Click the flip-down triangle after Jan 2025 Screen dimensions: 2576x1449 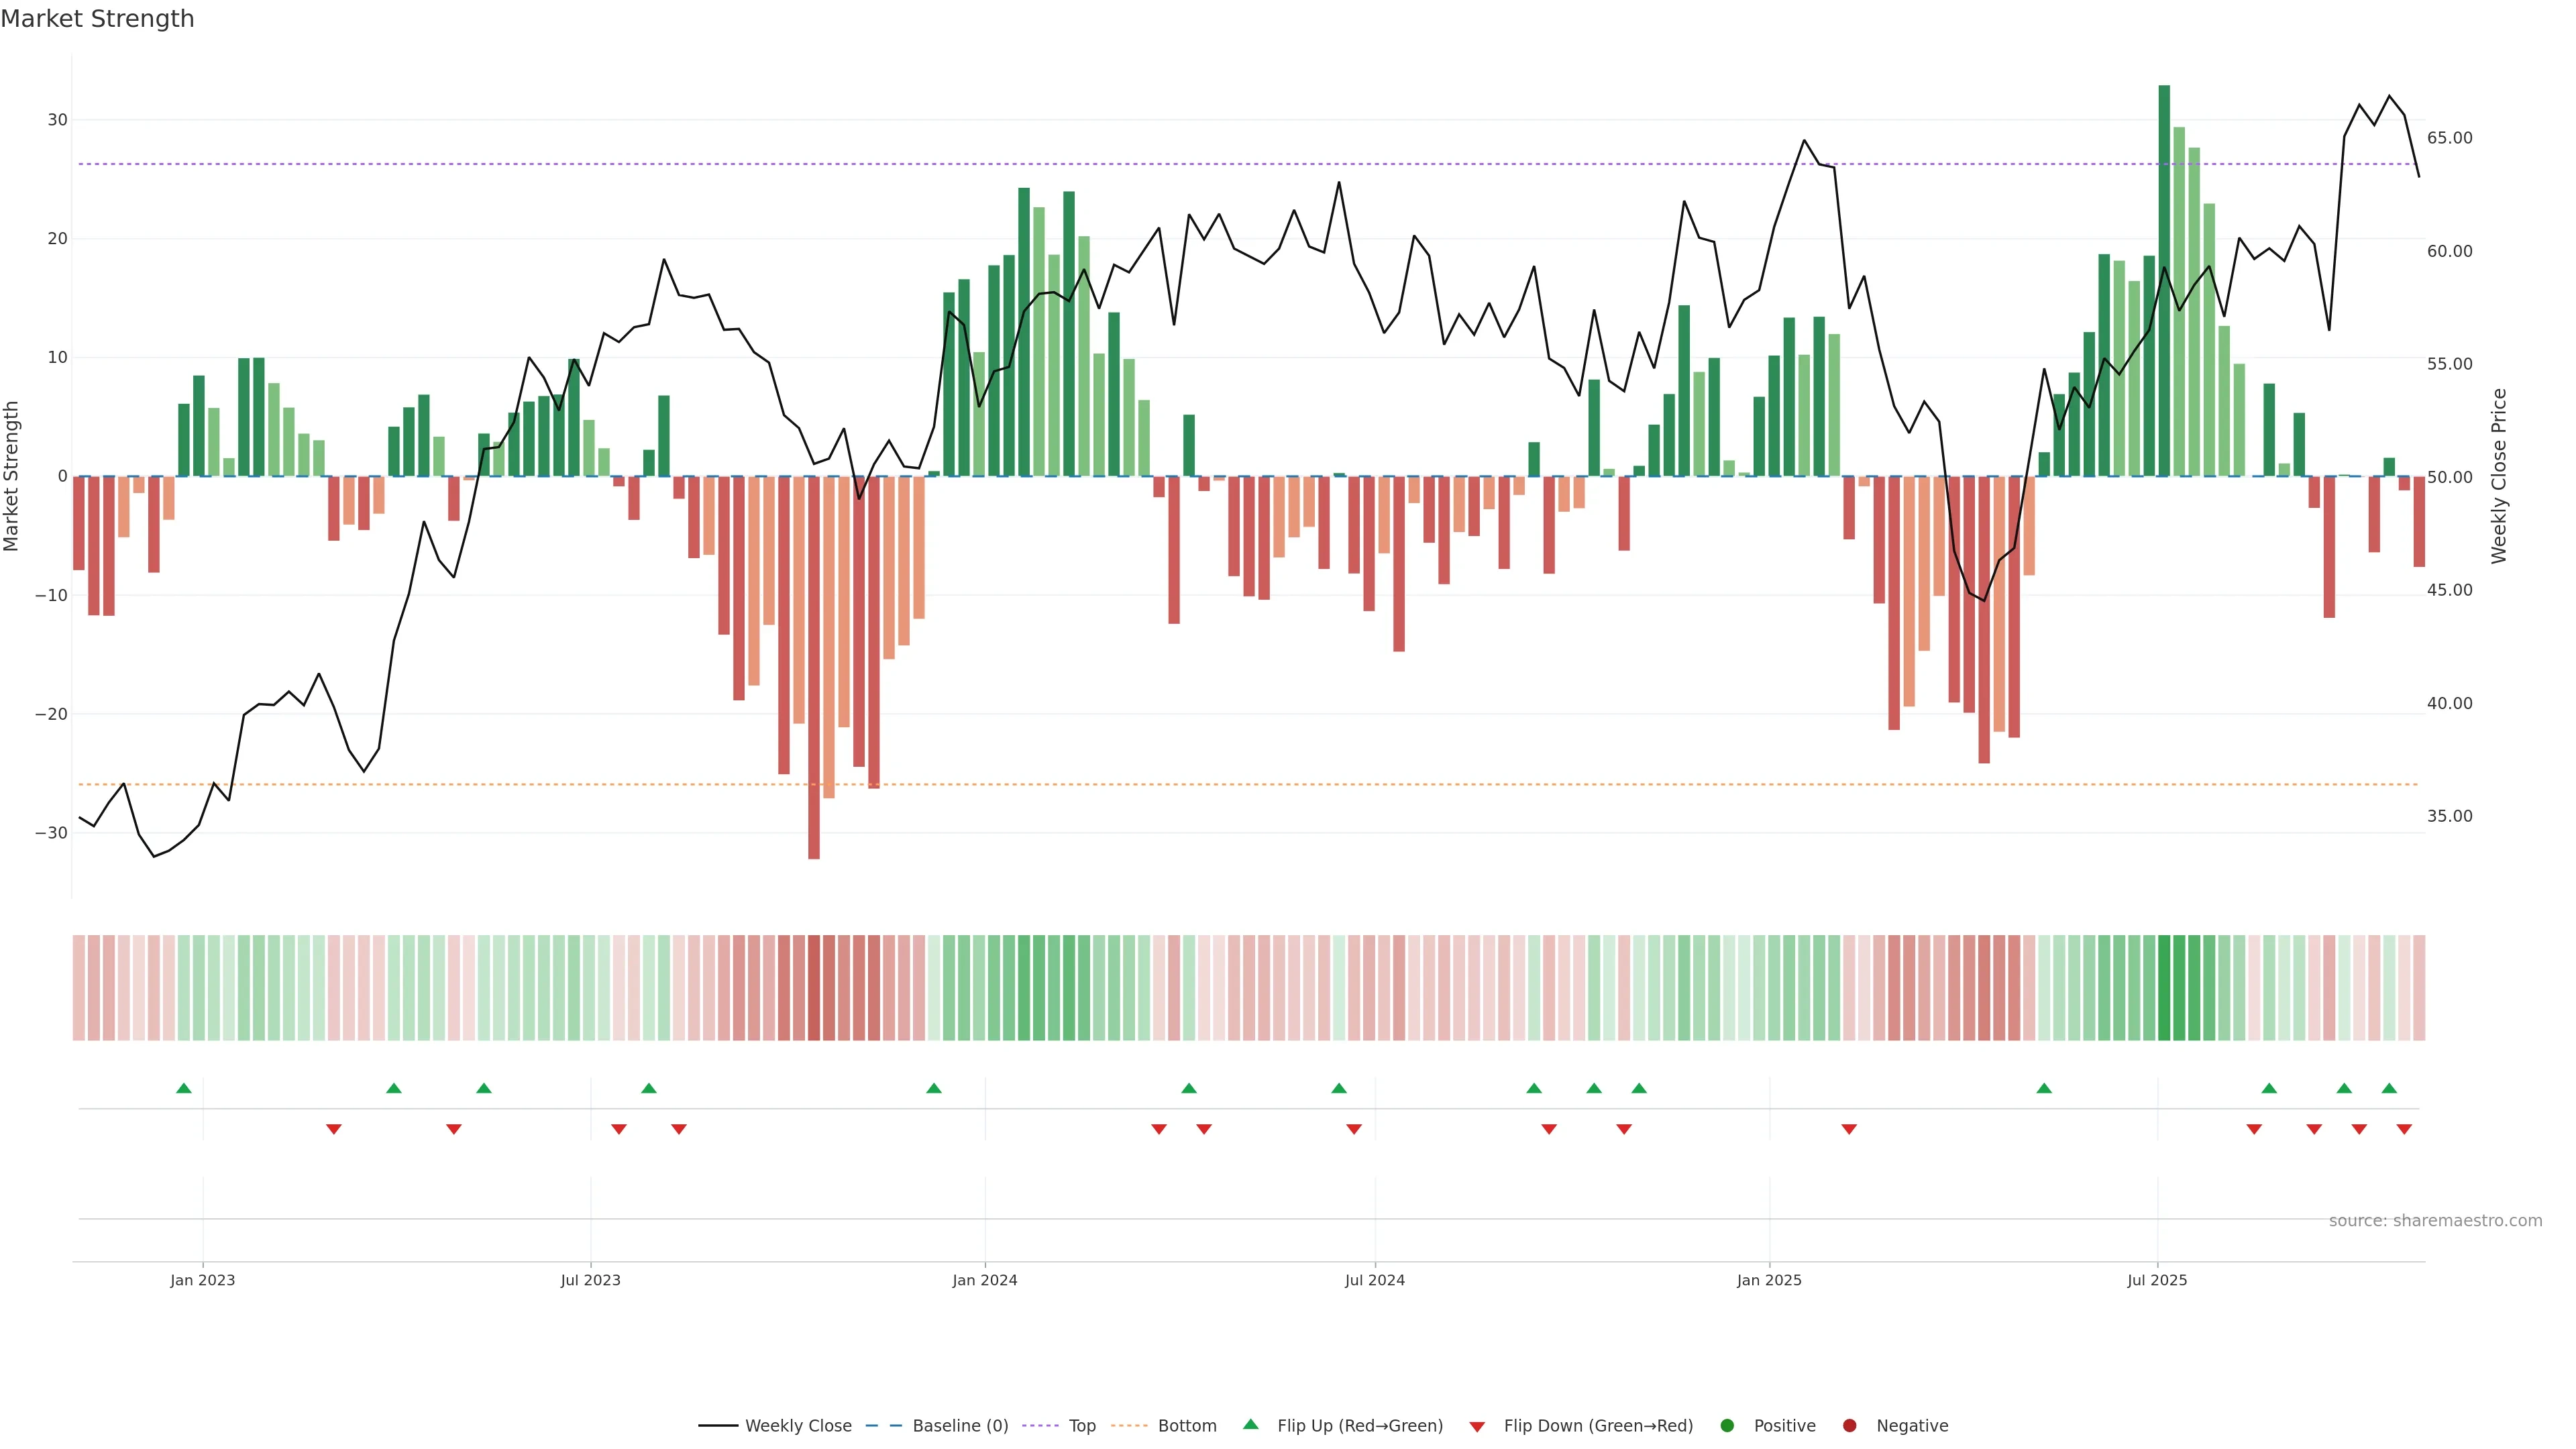[1849, 1129]
